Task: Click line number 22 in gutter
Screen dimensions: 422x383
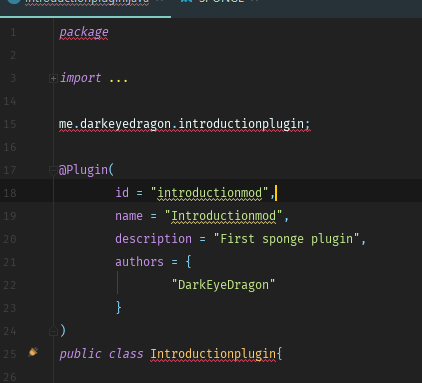Action: click(x=10, y=285)
